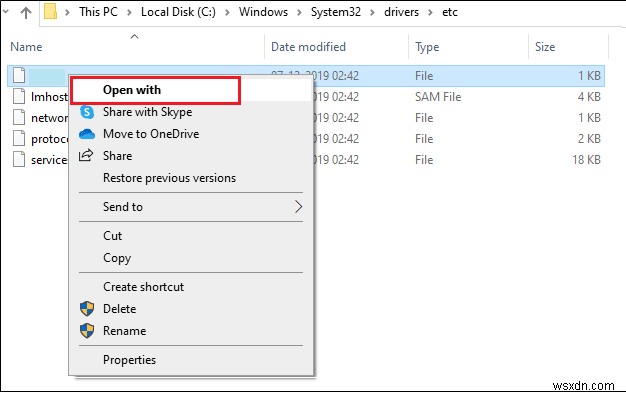Expand chevron after System32 breadcrumb

(372, 12)
